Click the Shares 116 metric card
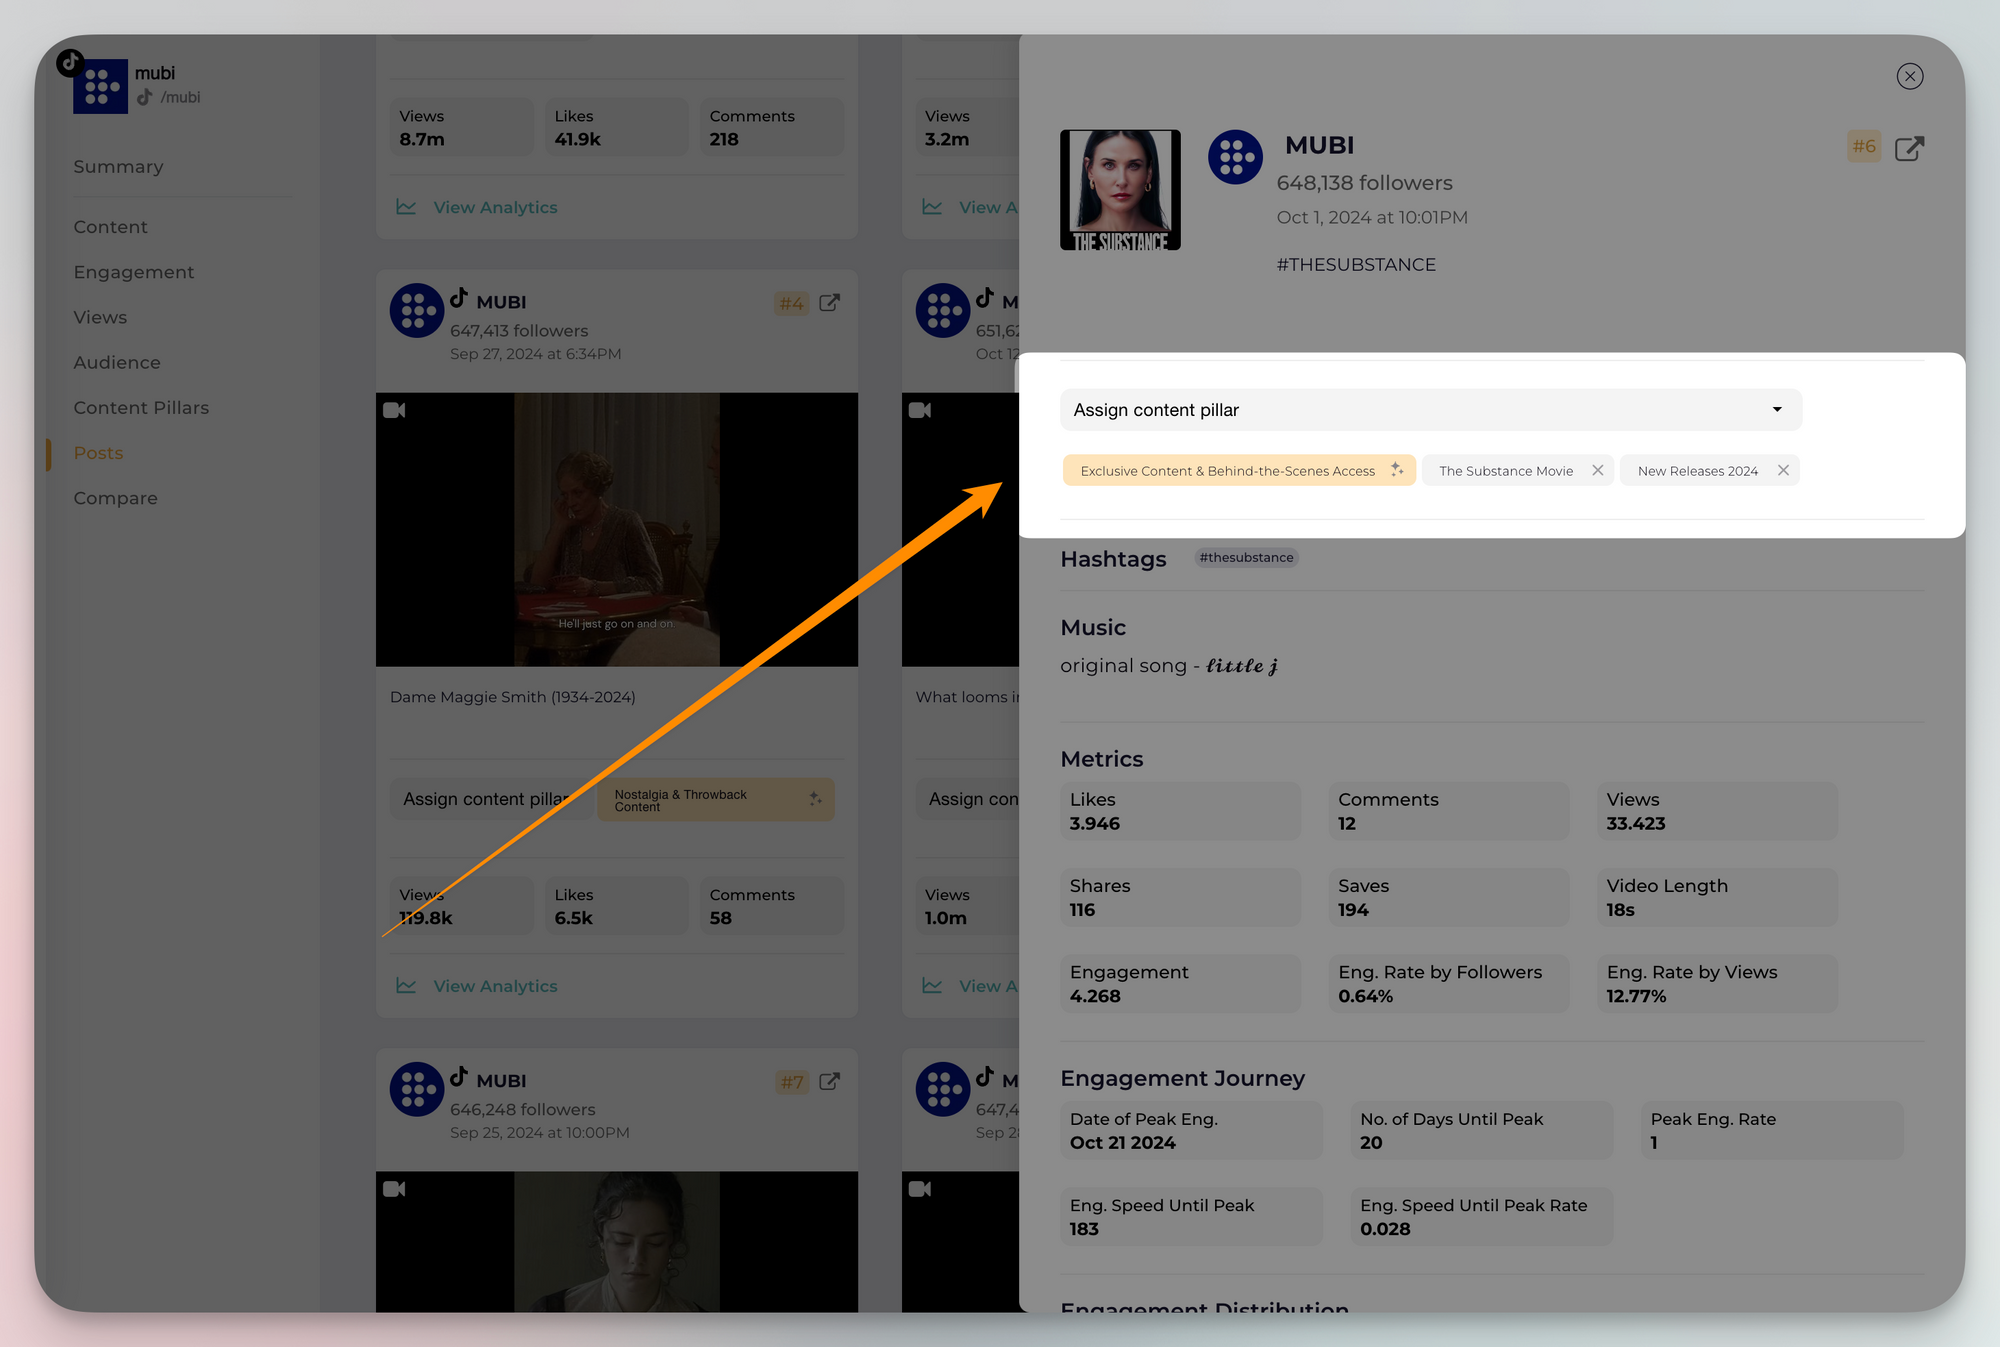The width and height of the screenshot is (2000, 1347). coord(1181,897)
